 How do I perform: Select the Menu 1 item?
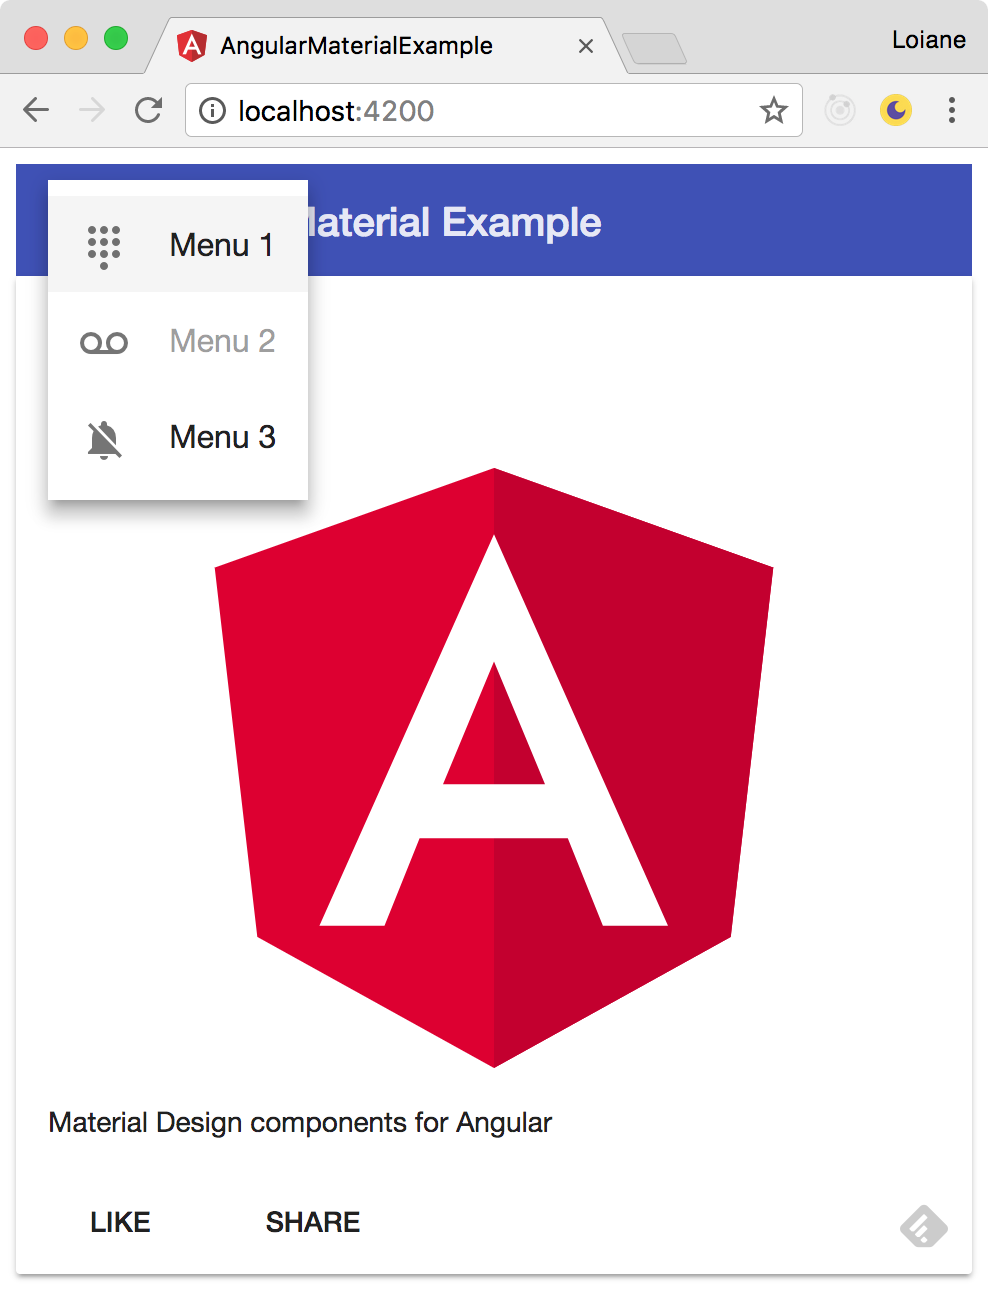coord(178,244)
